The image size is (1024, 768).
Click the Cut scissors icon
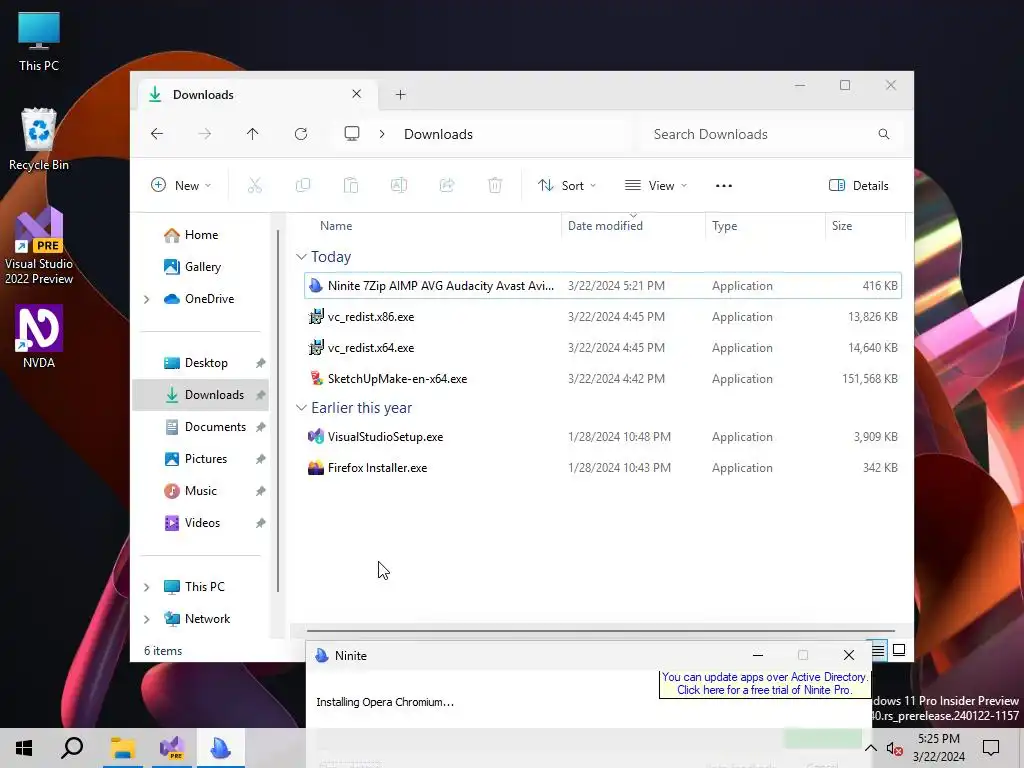255,185
